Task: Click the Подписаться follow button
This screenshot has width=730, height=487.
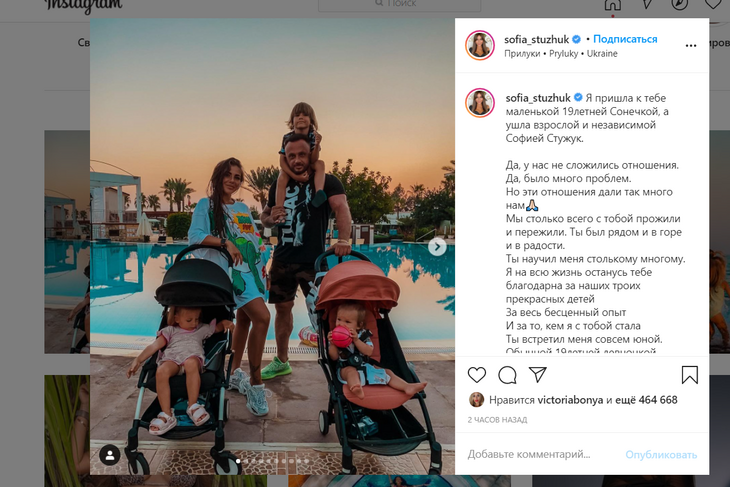Action: point(625,39)
